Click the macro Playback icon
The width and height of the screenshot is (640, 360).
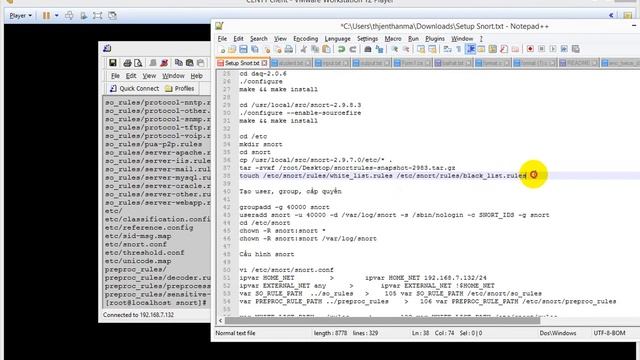553,49
